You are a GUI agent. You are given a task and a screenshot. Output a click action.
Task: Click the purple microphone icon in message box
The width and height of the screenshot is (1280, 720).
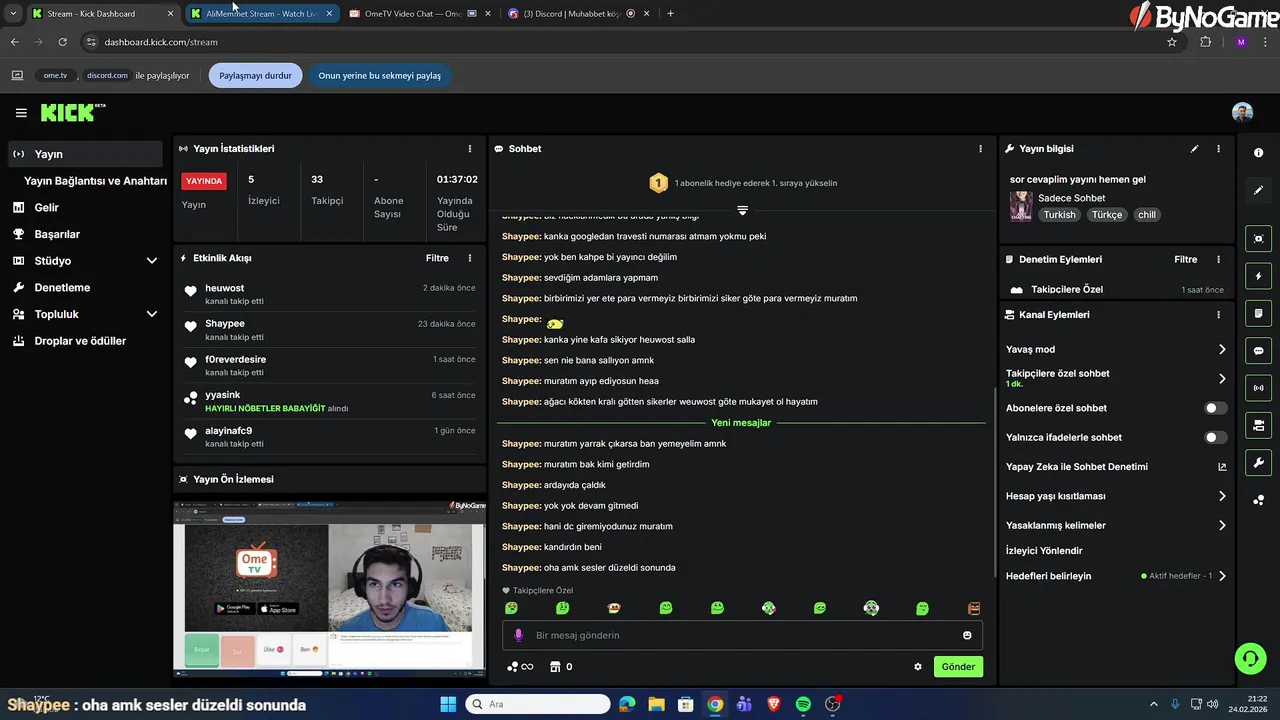click(518, 635)
